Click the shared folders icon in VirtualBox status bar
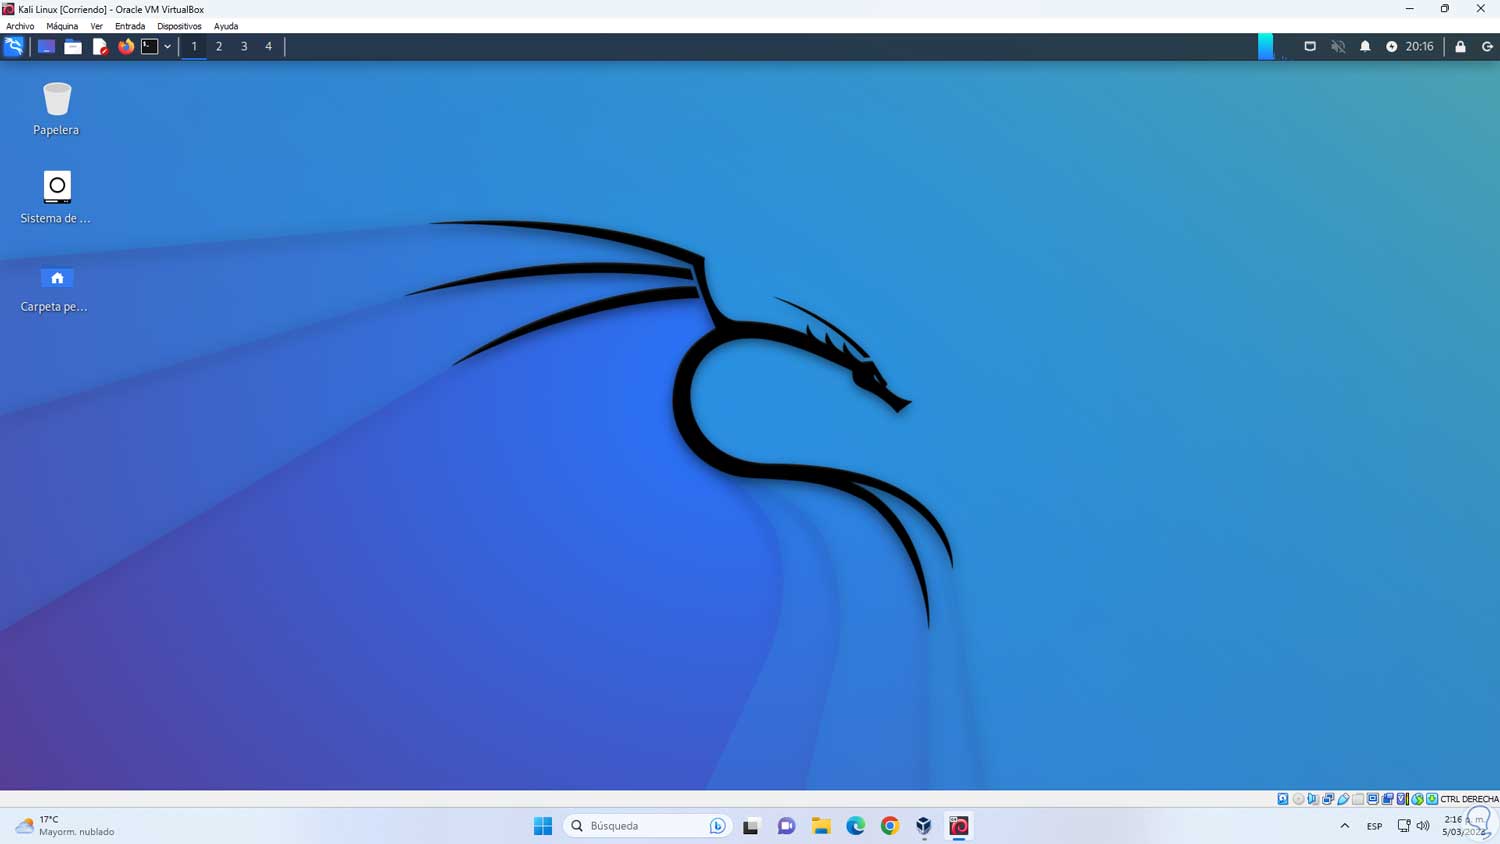 [1358, 799]
